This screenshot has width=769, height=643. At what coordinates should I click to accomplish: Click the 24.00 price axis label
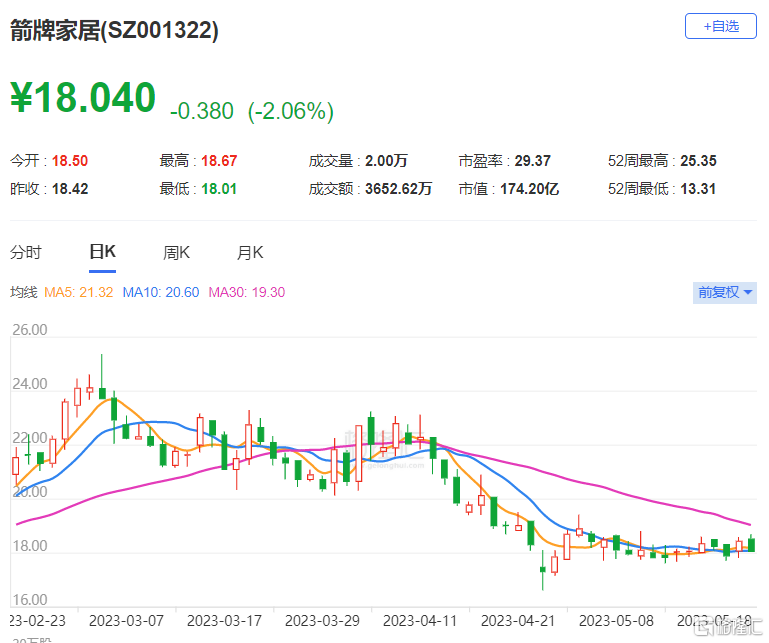pos(30,384)
